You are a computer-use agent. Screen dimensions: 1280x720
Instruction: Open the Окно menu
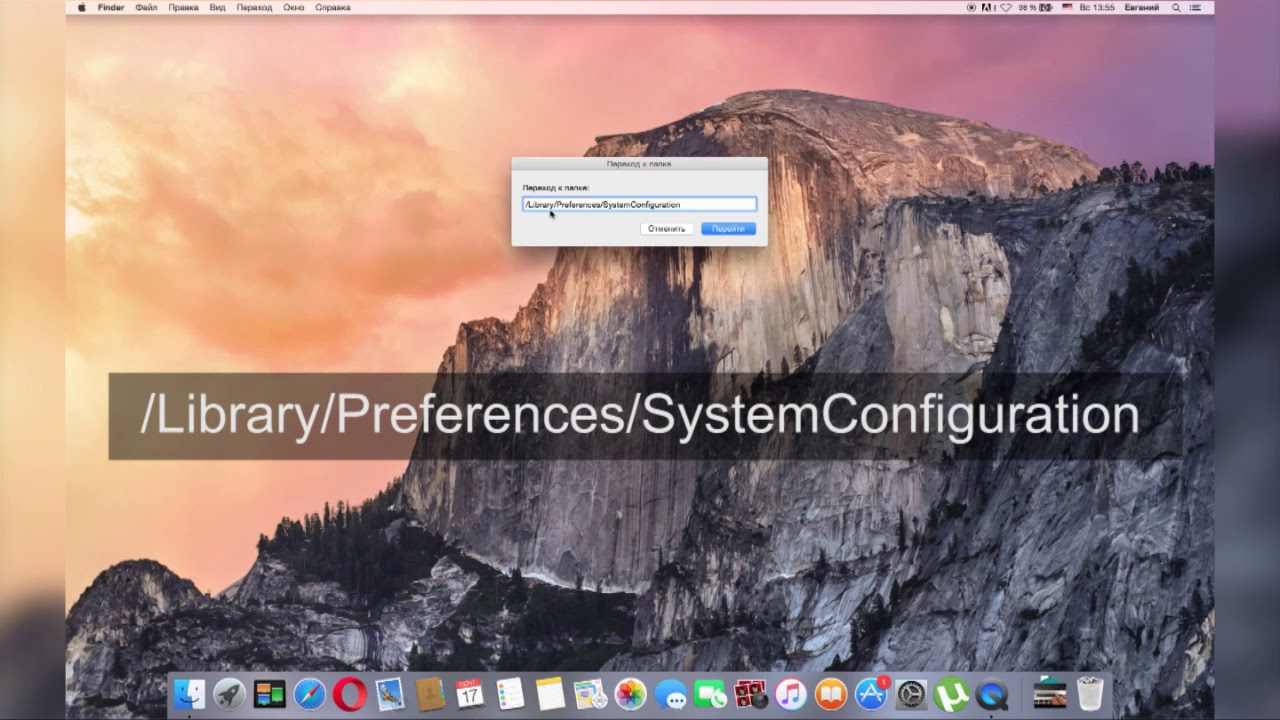coord(293,7)
